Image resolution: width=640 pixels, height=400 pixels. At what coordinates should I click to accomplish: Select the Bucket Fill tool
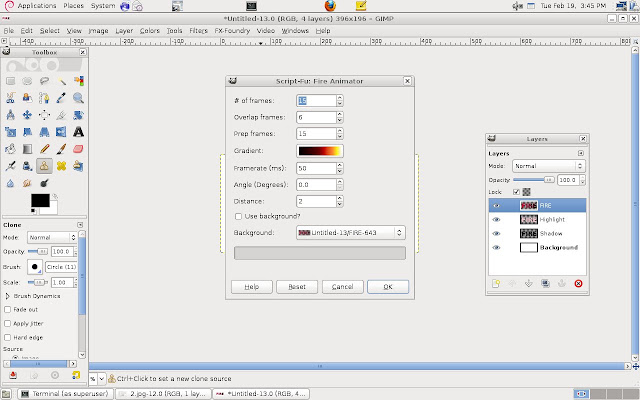click(10, 149)
